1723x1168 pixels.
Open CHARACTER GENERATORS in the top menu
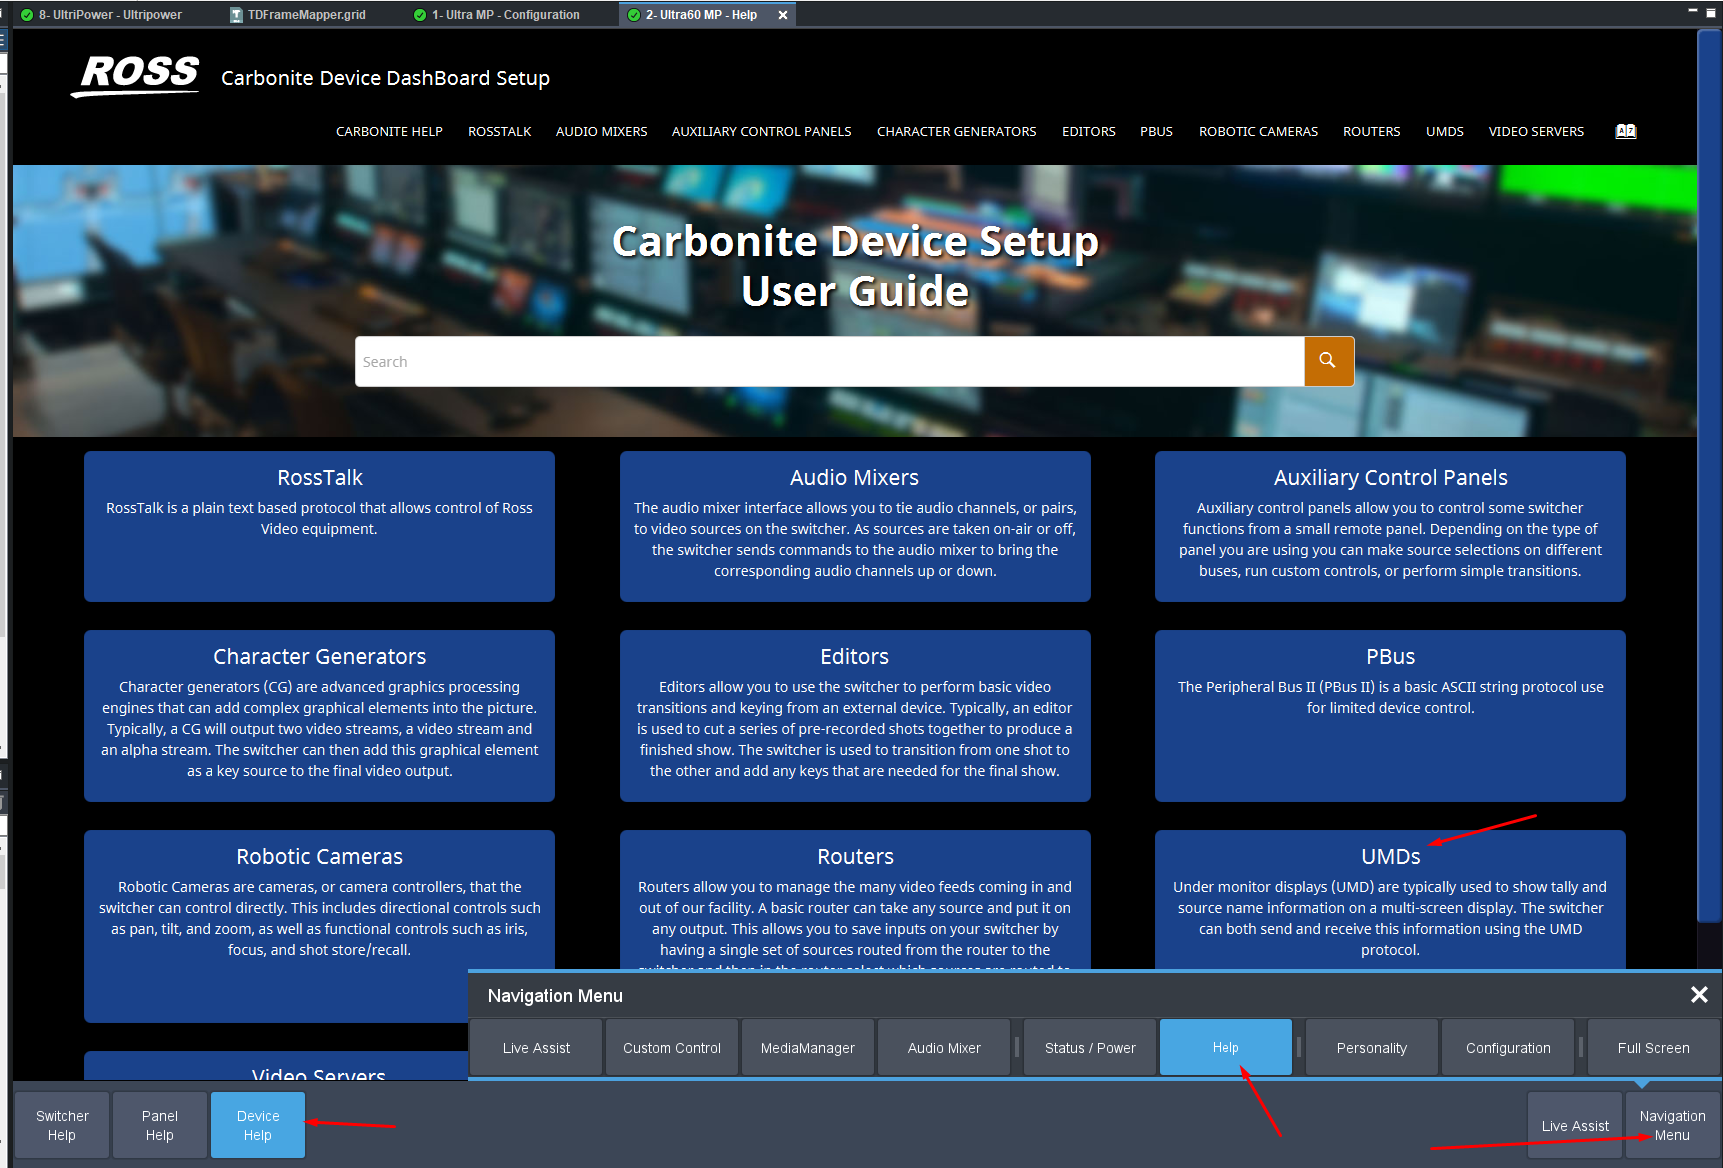(957, 131)
